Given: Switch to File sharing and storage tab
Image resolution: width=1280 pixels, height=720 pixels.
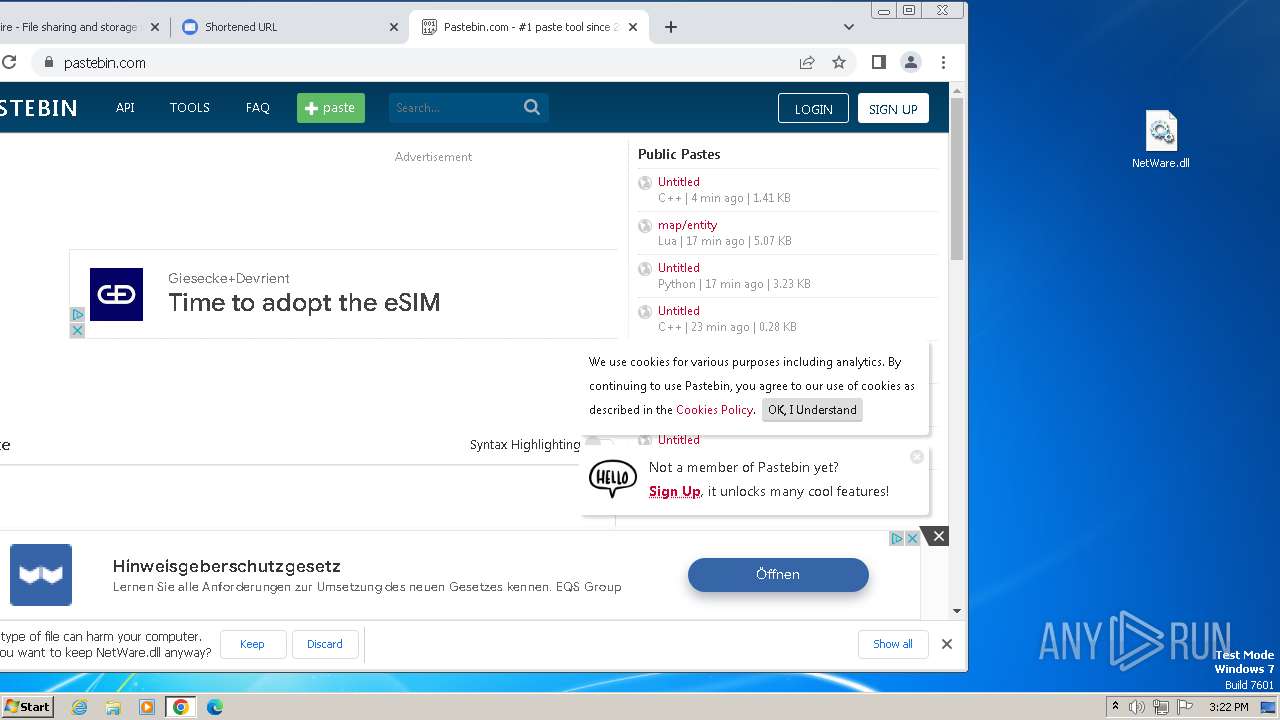Looking at the screenshot, I should [x=82, y=27].
